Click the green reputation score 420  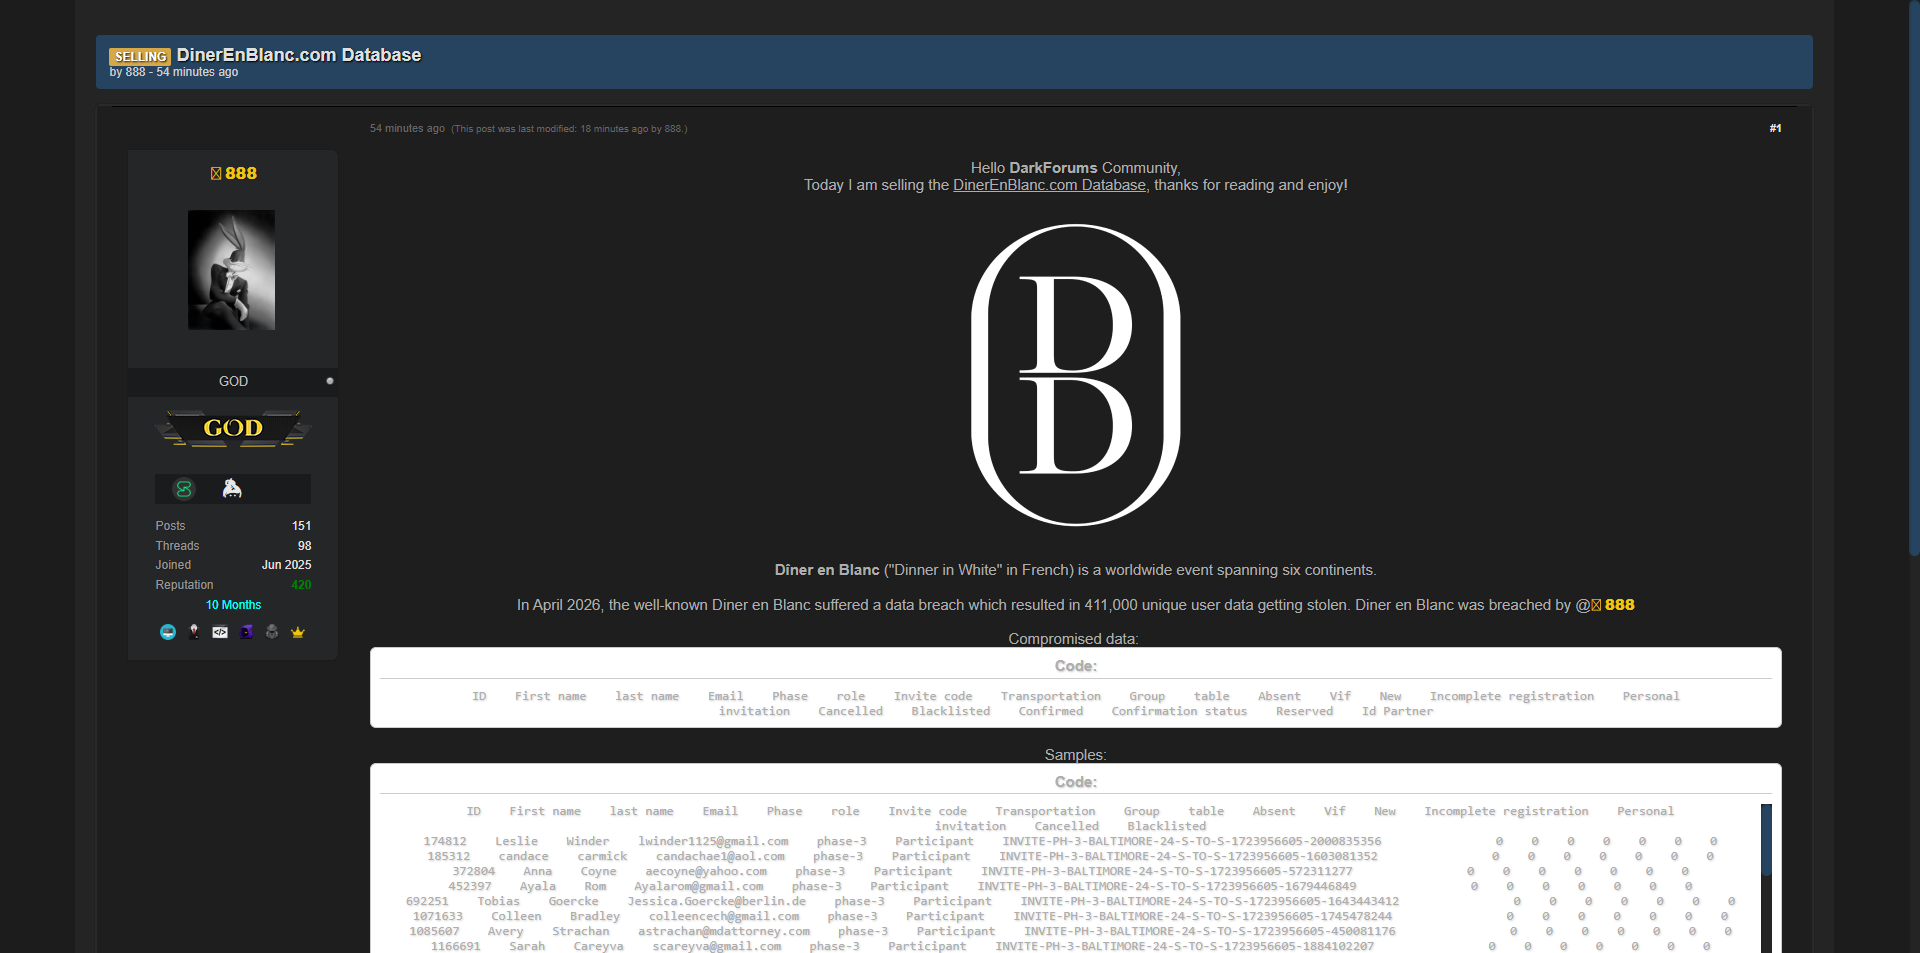click(x=301, y=585)
